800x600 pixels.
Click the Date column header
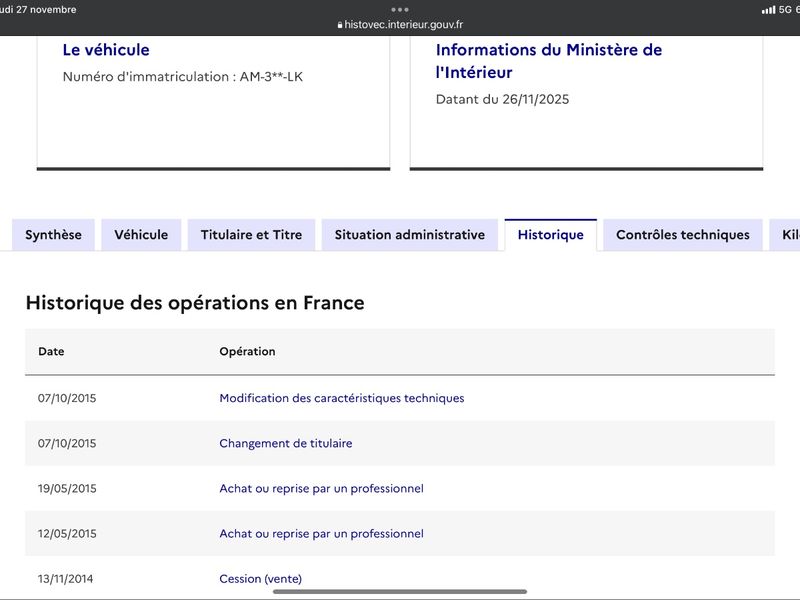51,352
